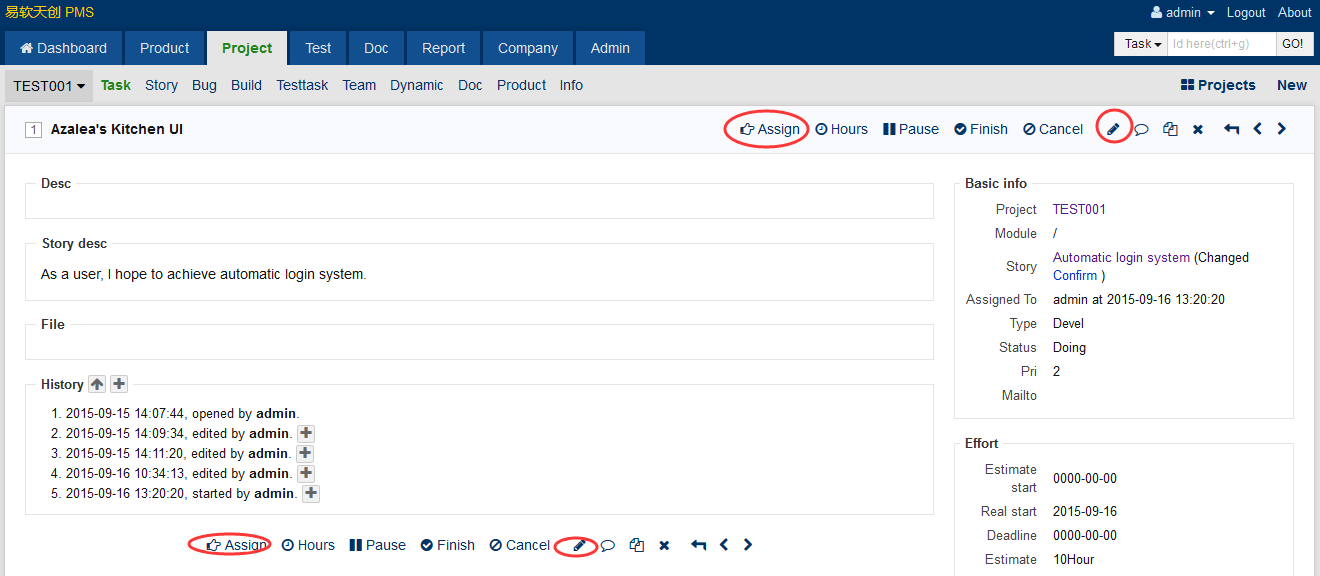Click the pencil edit icon in top toolbar
This screenshot has width=1320, height=576.
pyautogui.click(x=1113, y=129)
